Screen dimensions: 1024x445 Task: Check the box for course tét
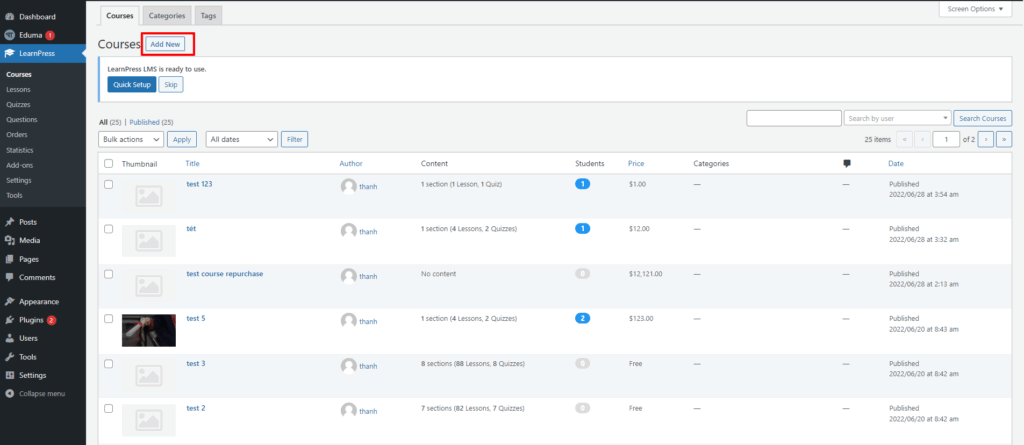pos(108,229)
